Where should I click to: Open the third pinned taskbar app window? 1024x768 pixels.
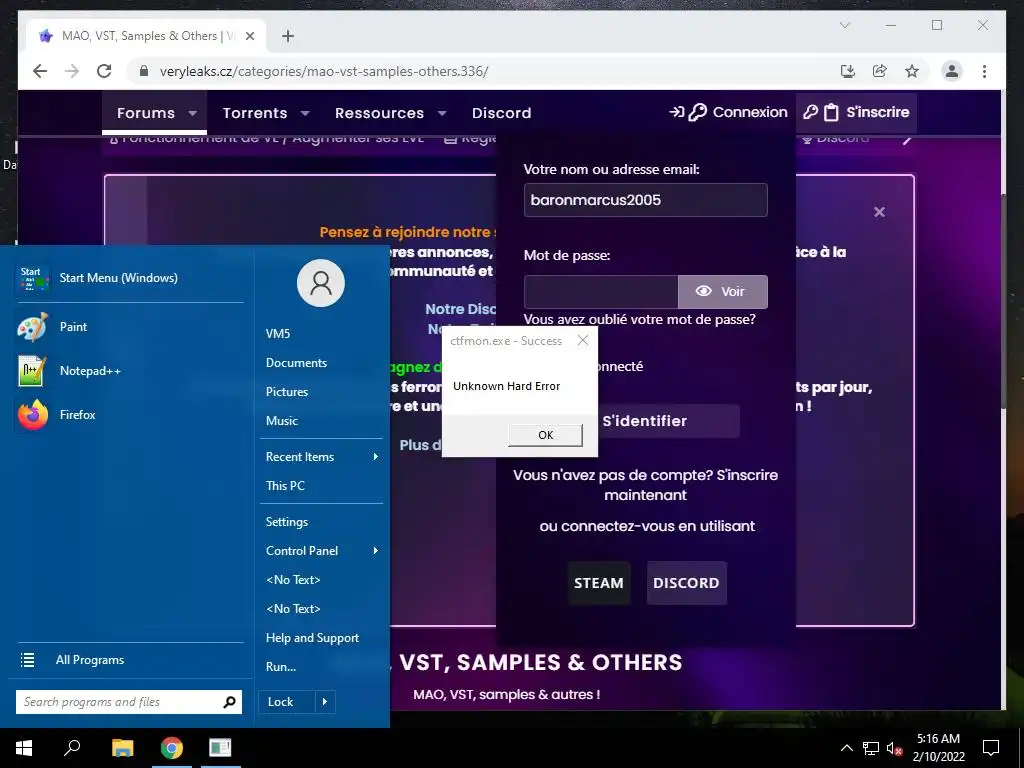[220, 748]
